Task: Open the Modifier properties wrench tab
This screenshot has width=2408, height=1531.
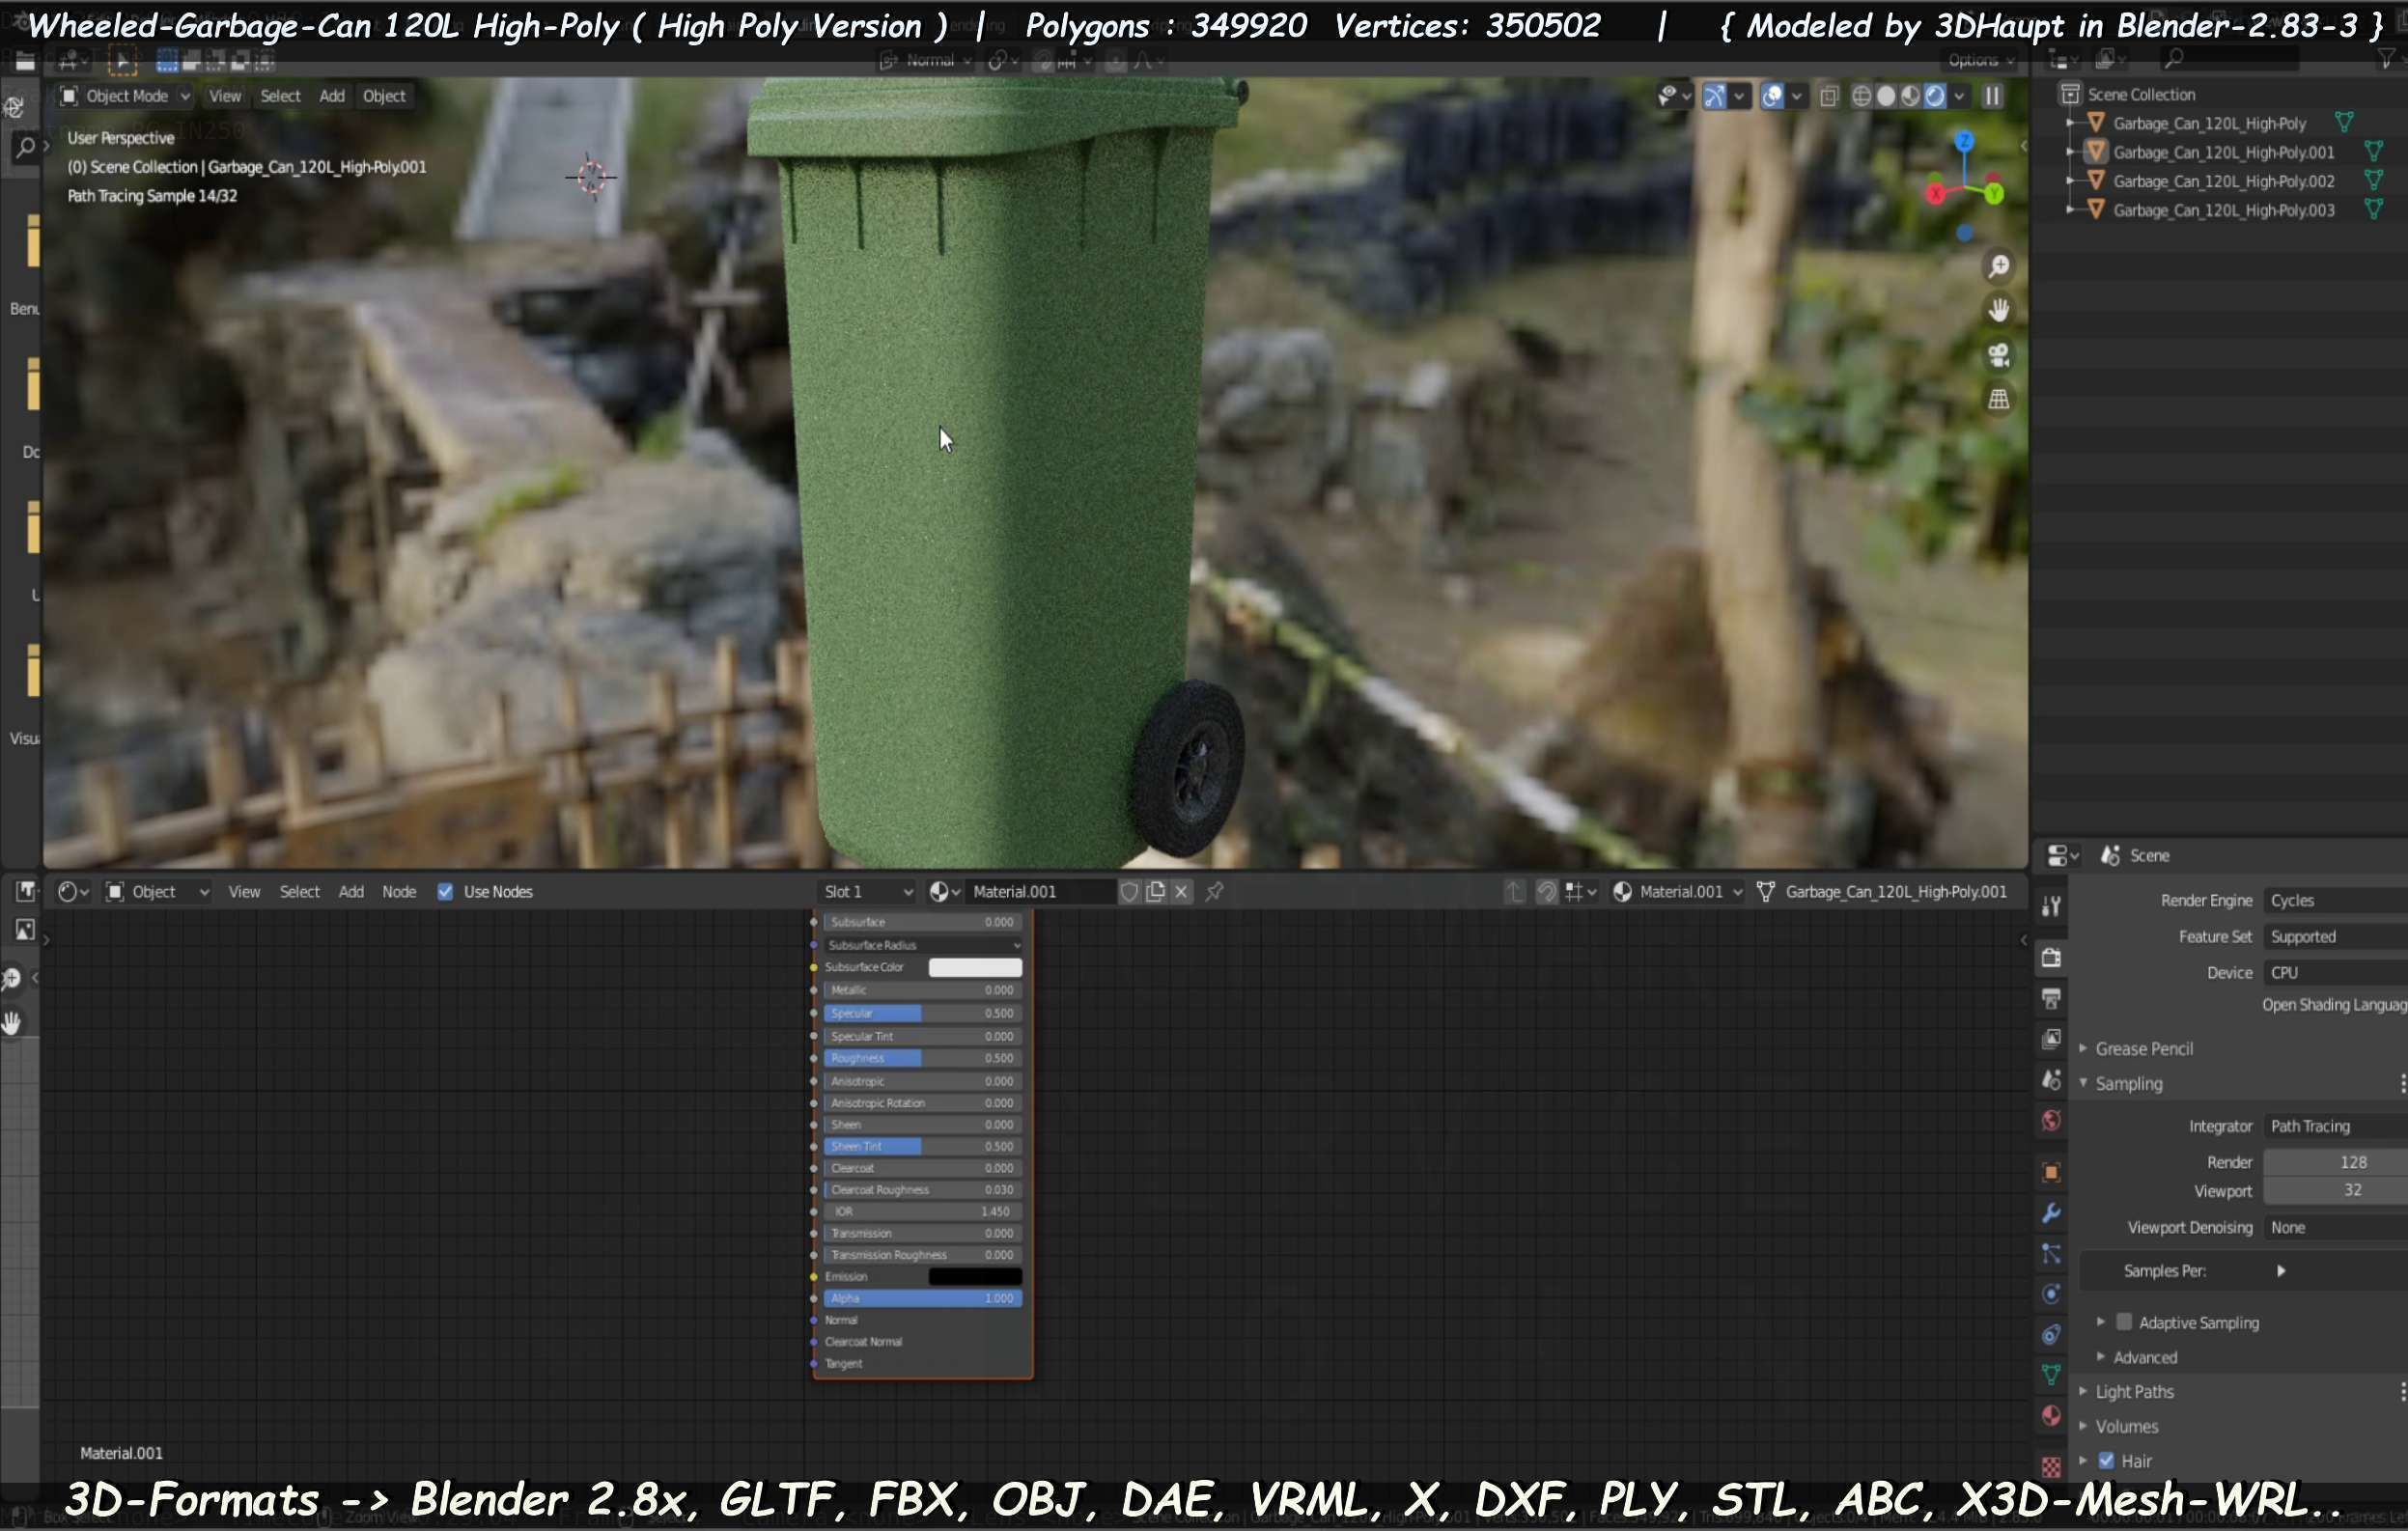Action: [x=2051, y=1213]
